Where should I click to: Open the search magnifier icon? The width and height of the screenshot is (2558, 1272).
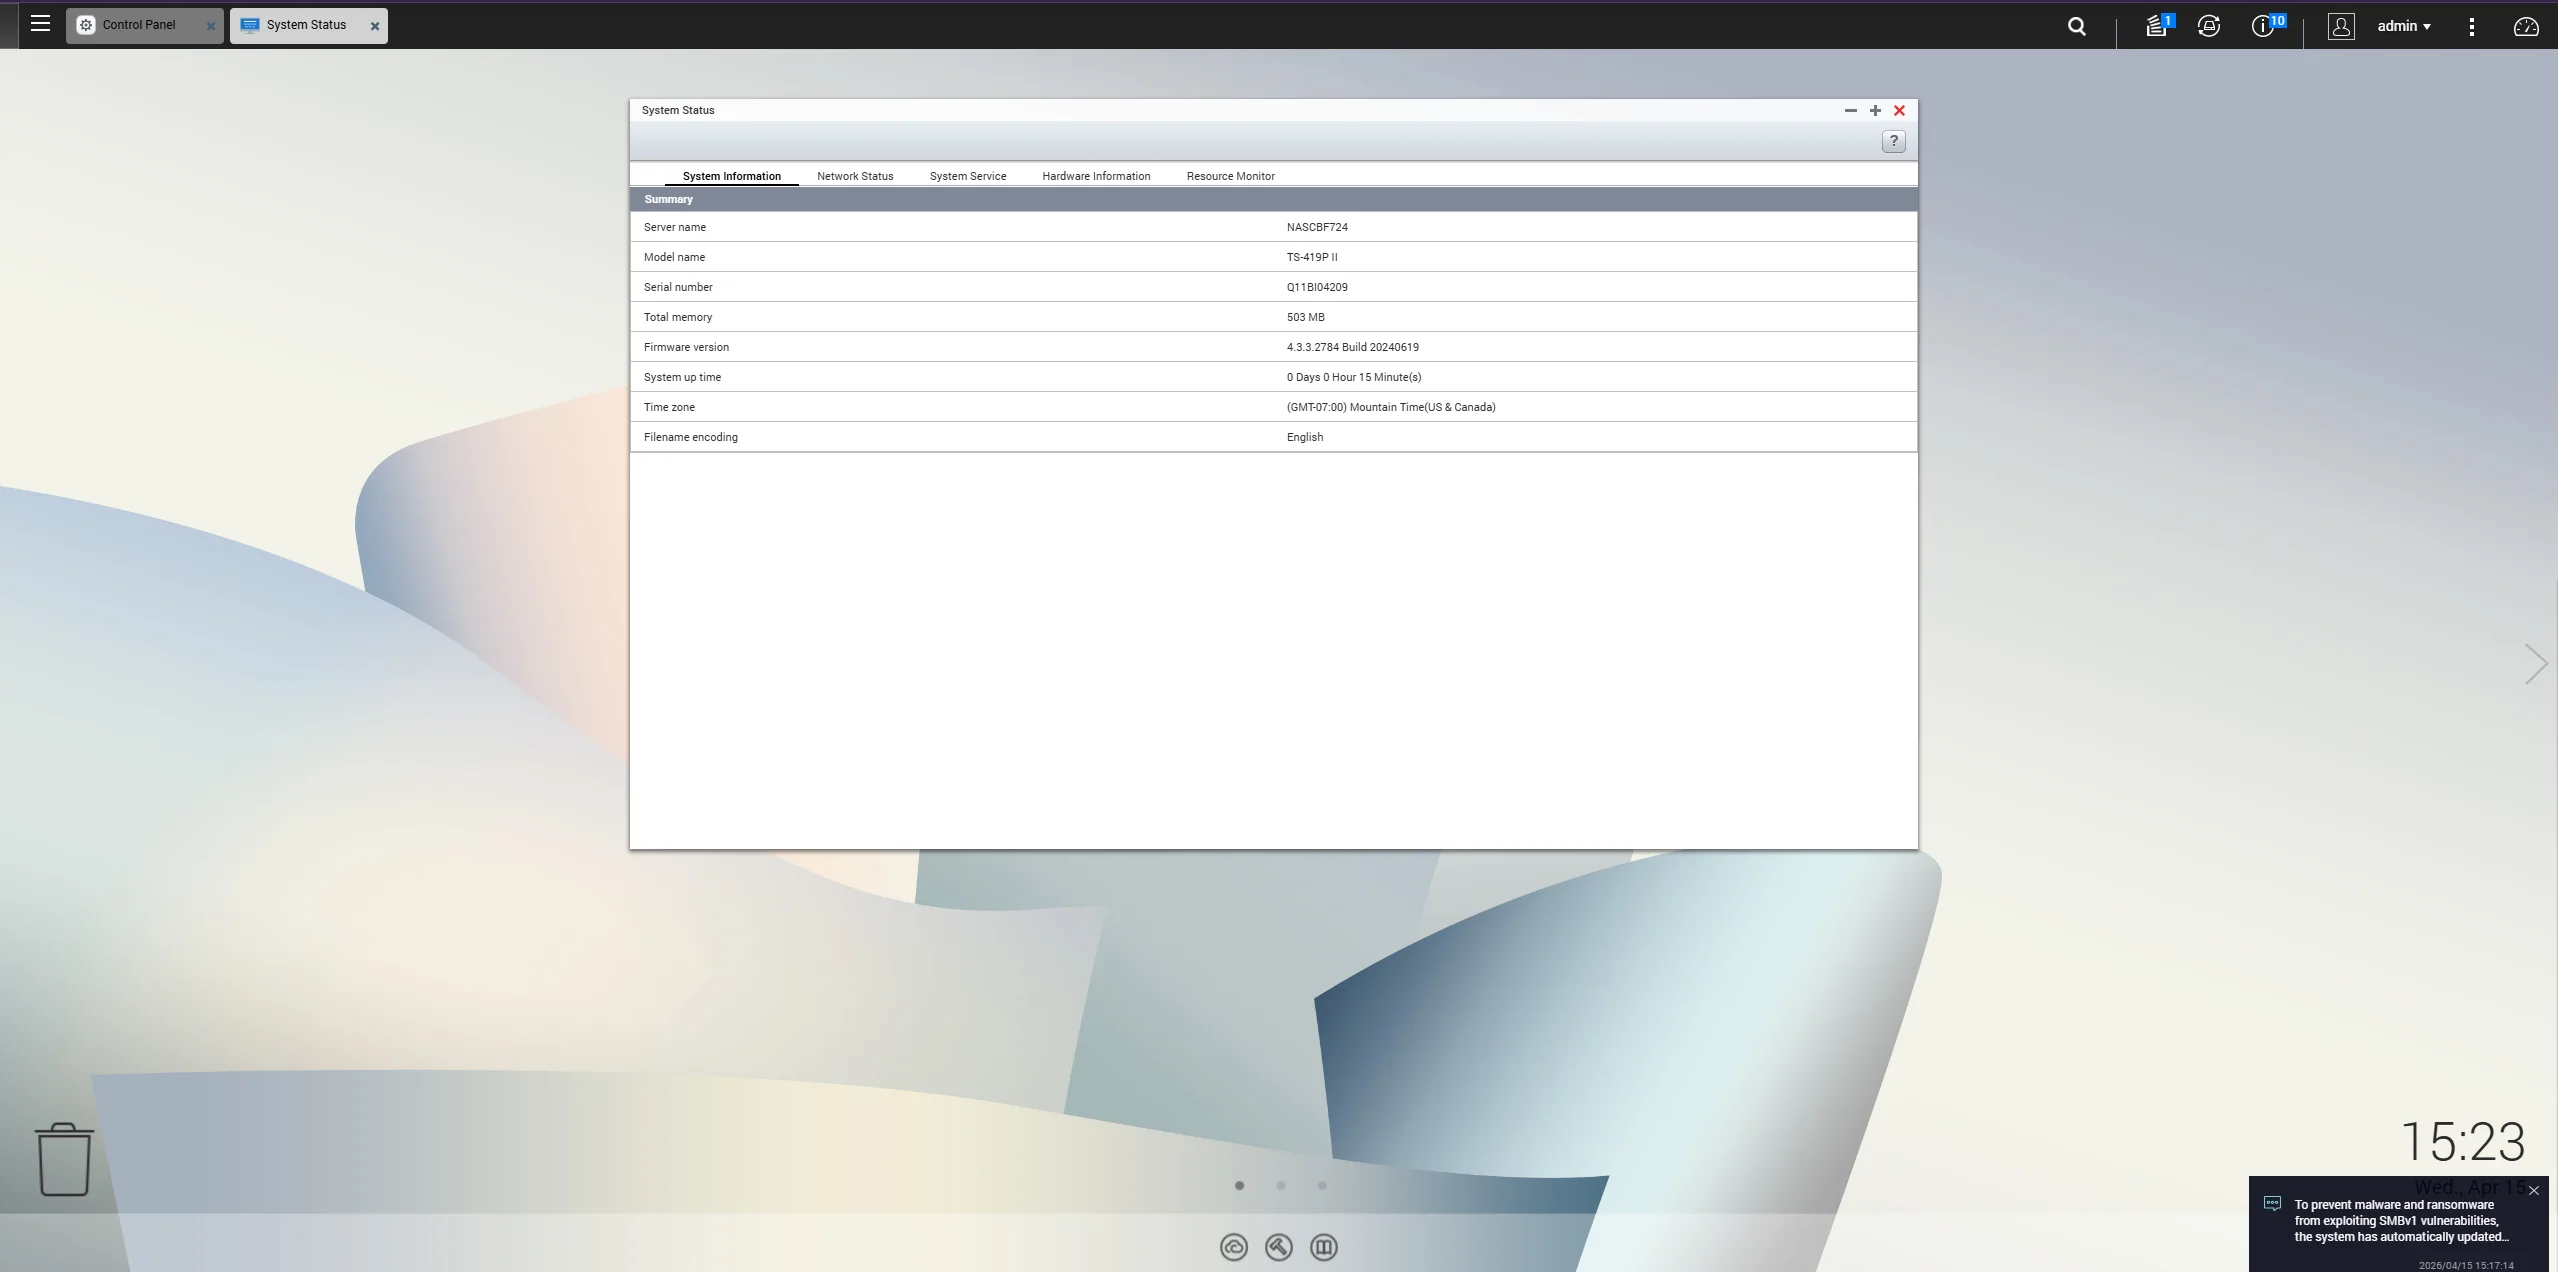point(2077,27)
